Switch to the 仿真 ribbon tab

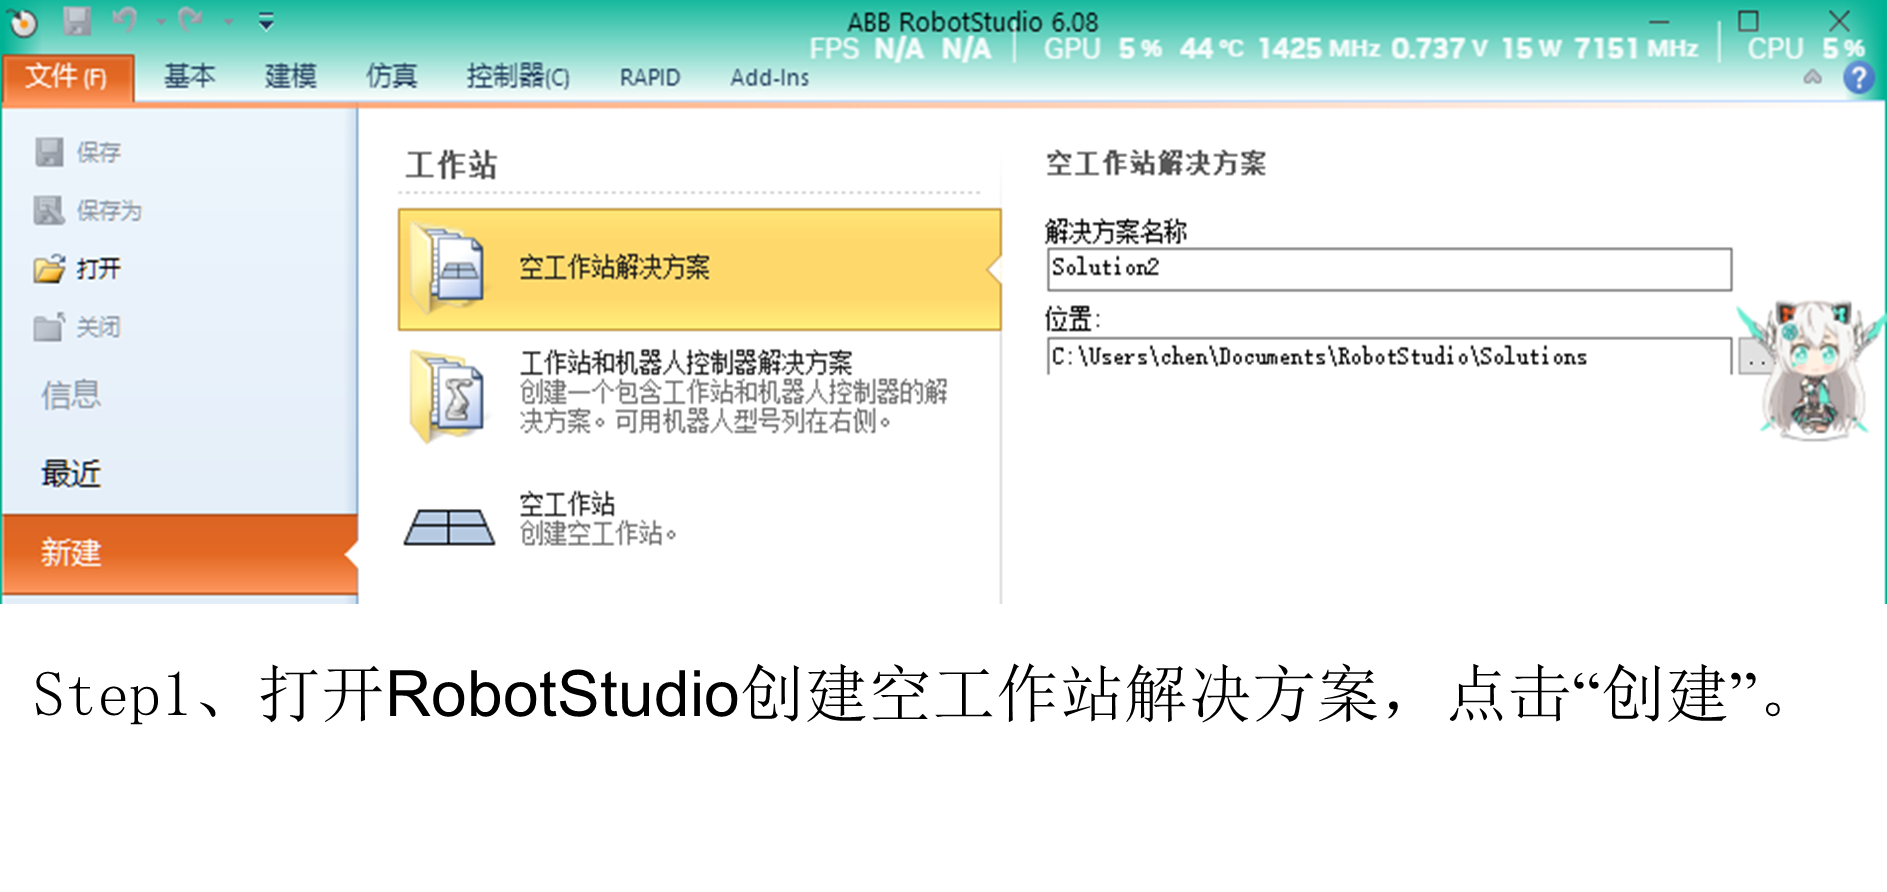tap(391, 77)
